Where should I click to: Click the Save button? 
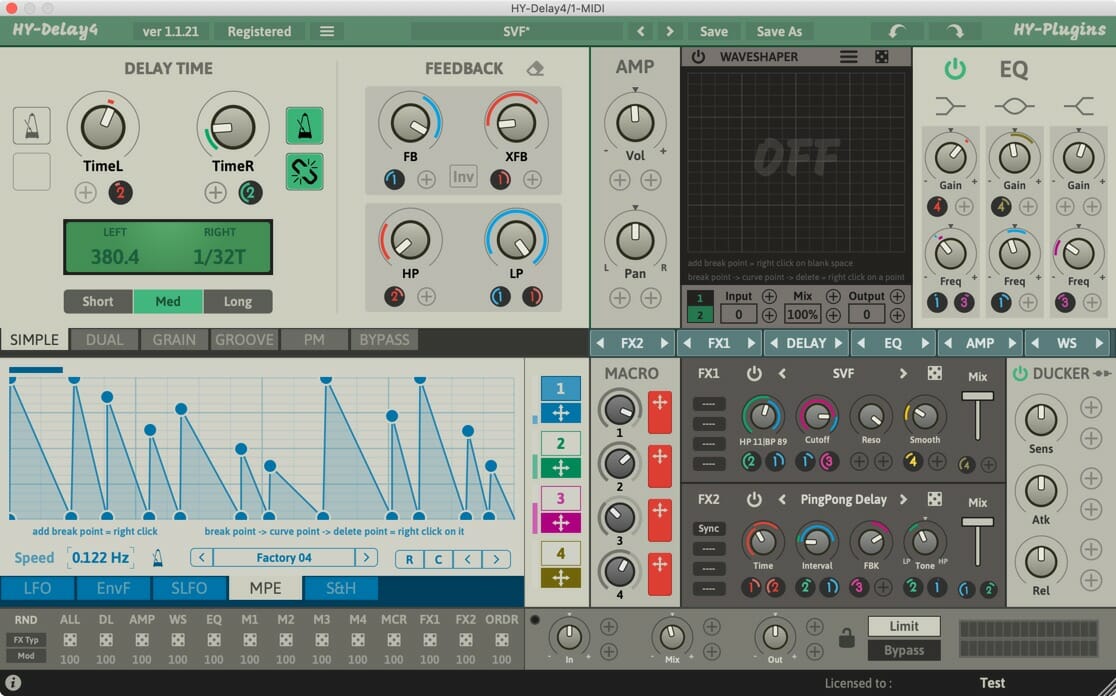(713, 31)
